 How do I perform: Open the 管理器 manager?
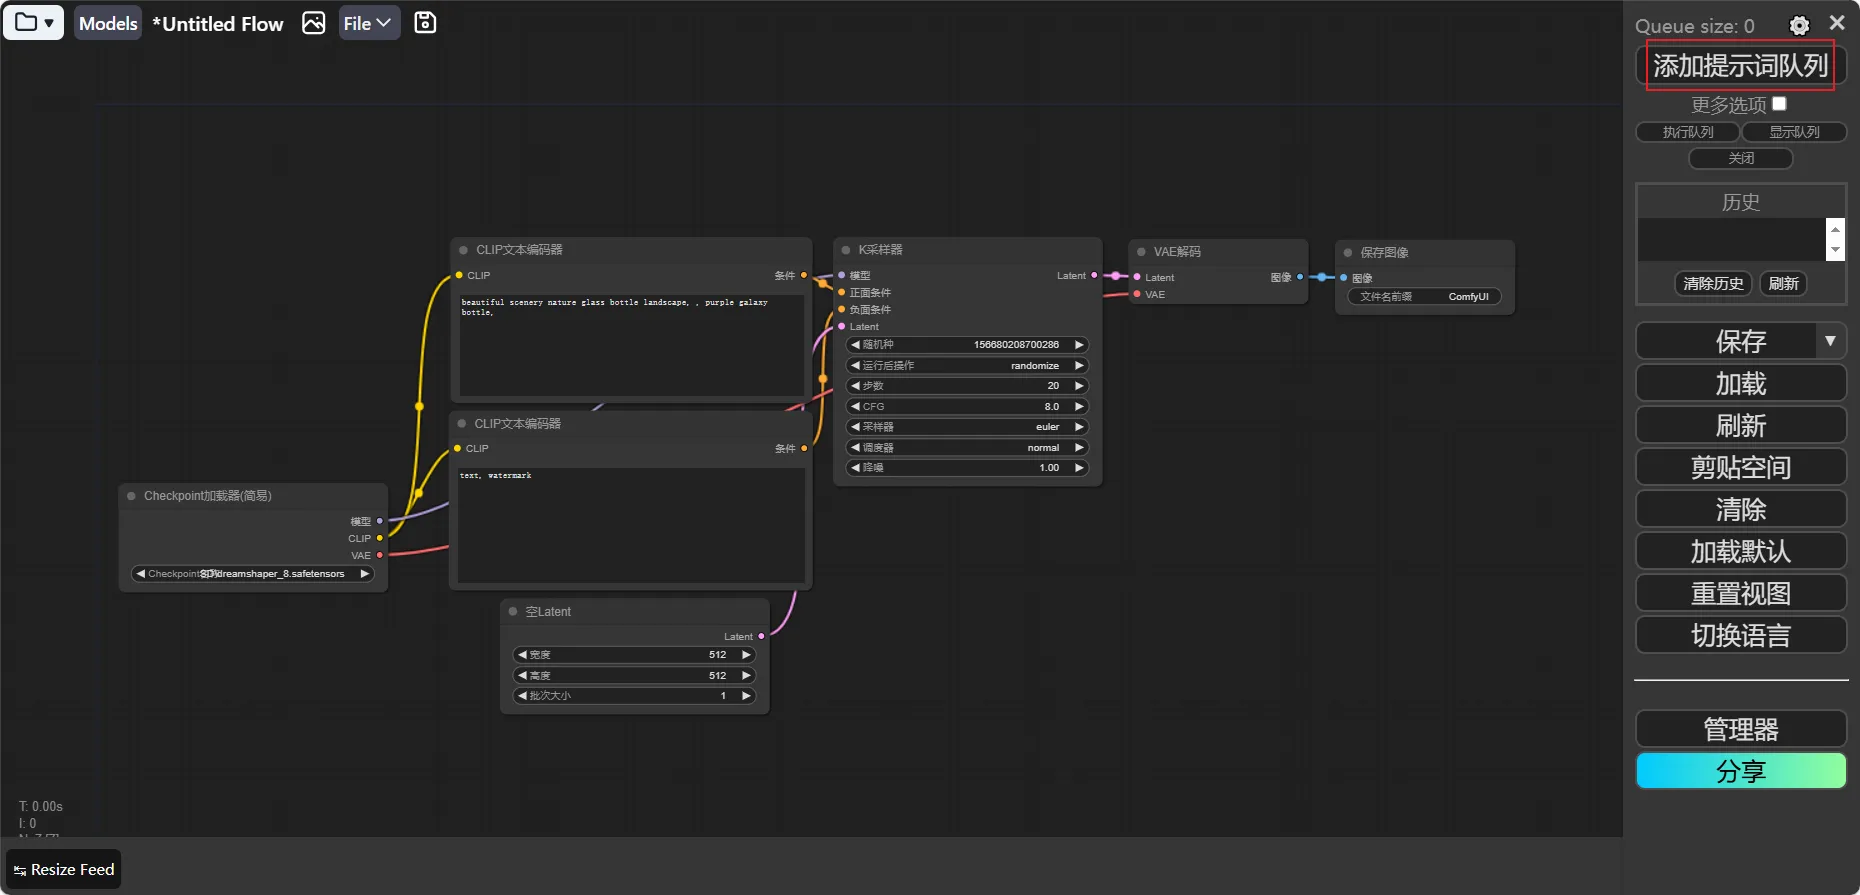[x=1740, y=729]
